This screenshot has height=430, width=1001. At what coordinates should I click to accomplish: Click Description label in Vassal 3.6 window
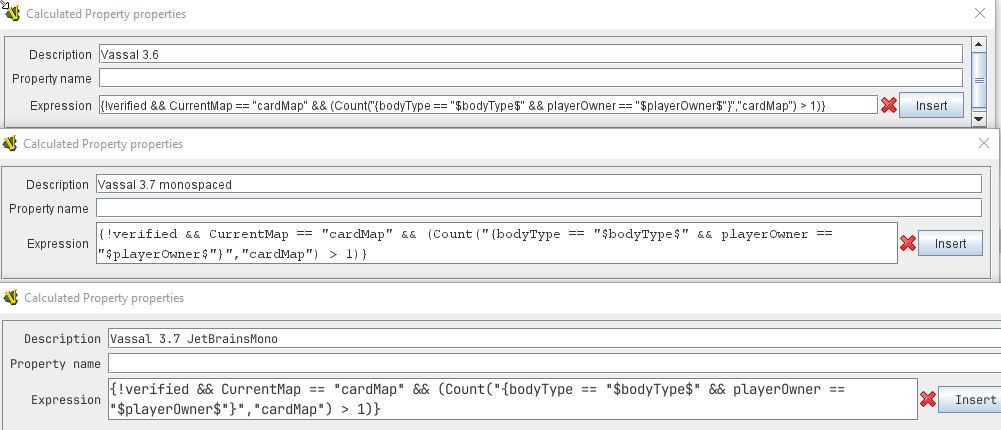[x=61, y=55]
